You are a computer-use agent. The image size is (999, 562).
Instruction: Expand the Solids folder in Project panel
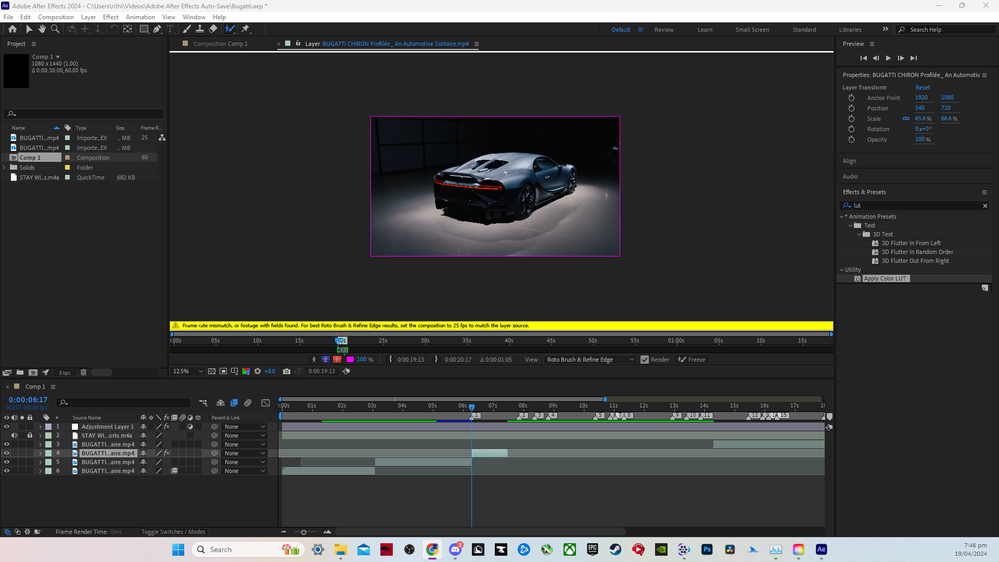(5, 168)
